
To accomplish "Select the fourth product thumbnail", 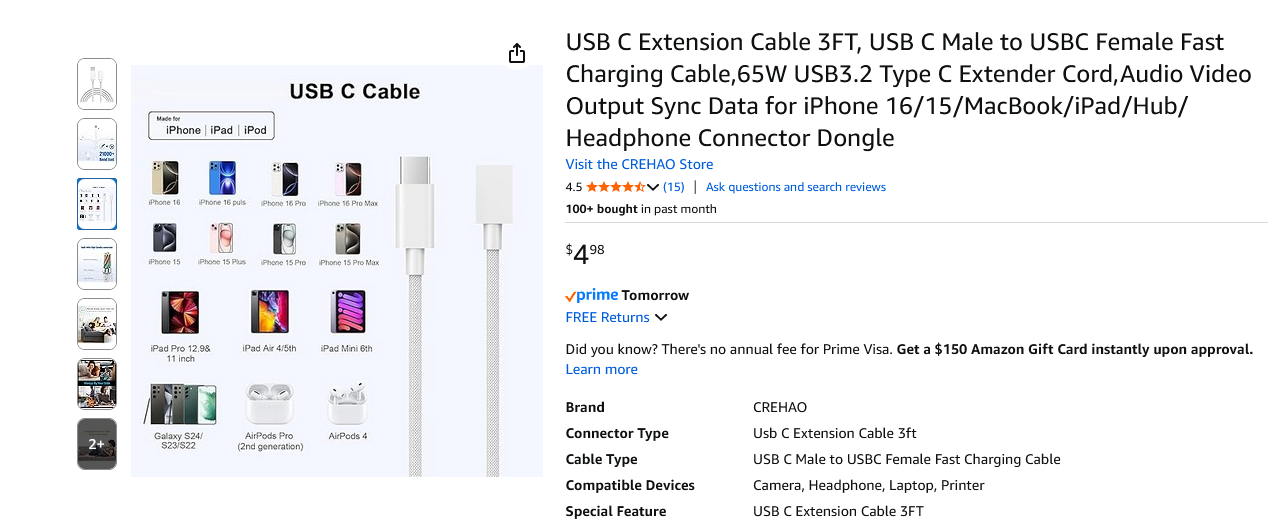I will (97, 264).
